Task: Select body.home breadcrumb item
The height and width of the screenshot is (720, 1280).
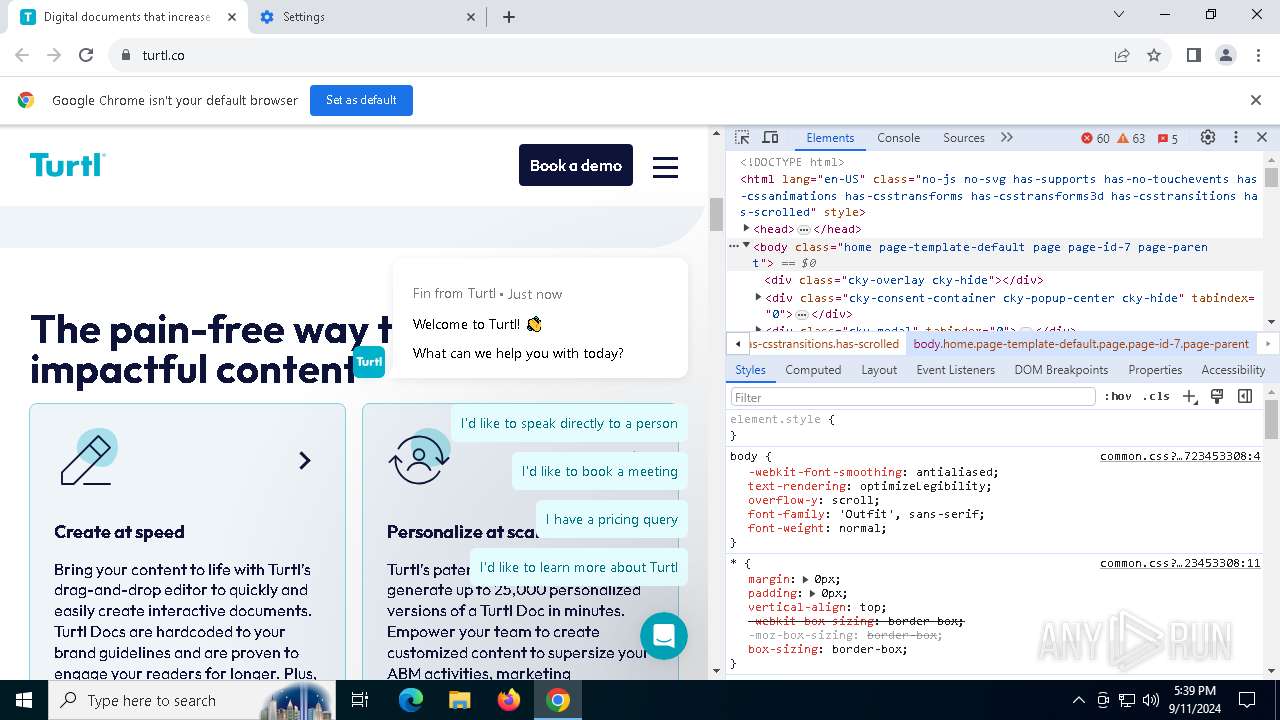Action: coord(1081,344)
